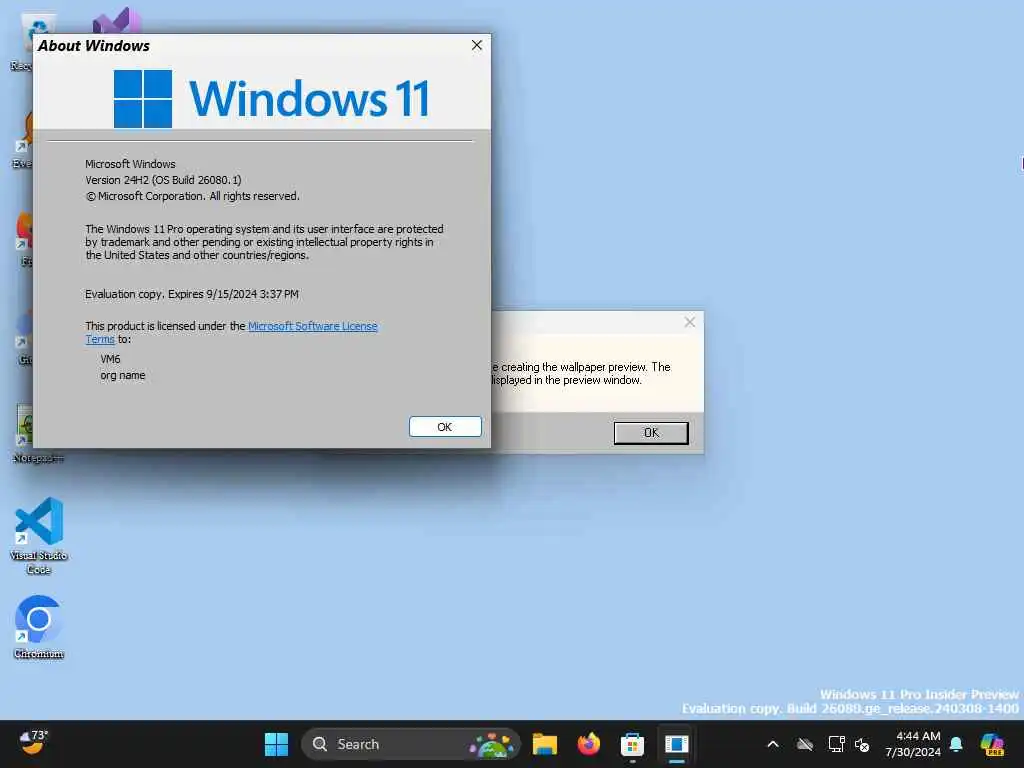Image resolution: width=1024 pixels, height=768 pixels.
Task: Click the 'org name' text
Action: pyautogui.click(x=123, y=376)
